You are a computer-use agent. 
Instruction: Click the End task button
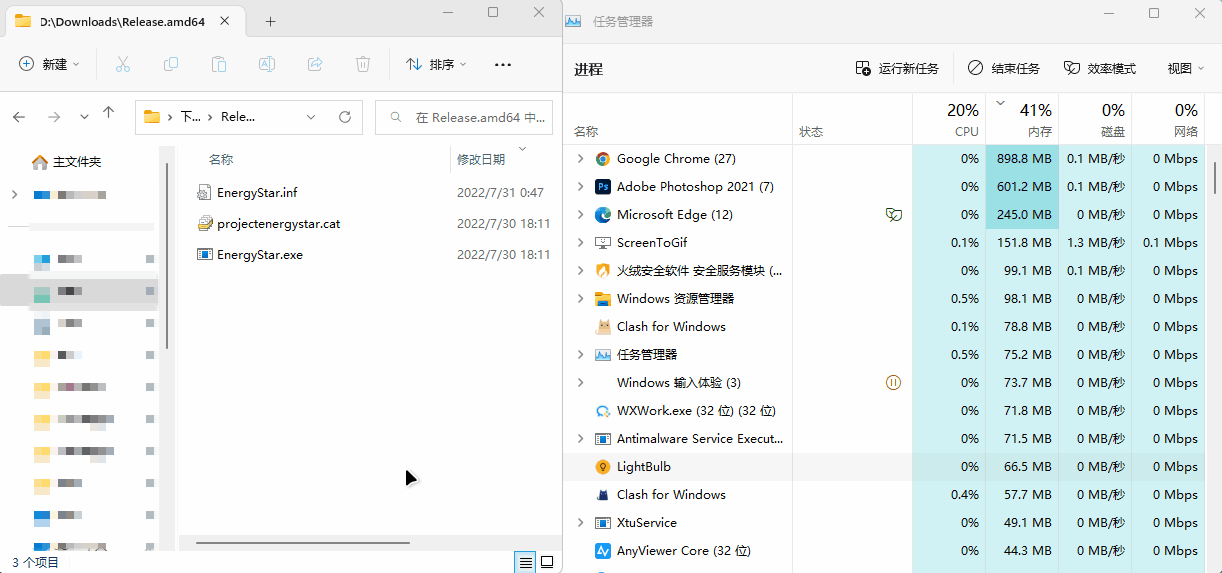tap(1004, 69)
